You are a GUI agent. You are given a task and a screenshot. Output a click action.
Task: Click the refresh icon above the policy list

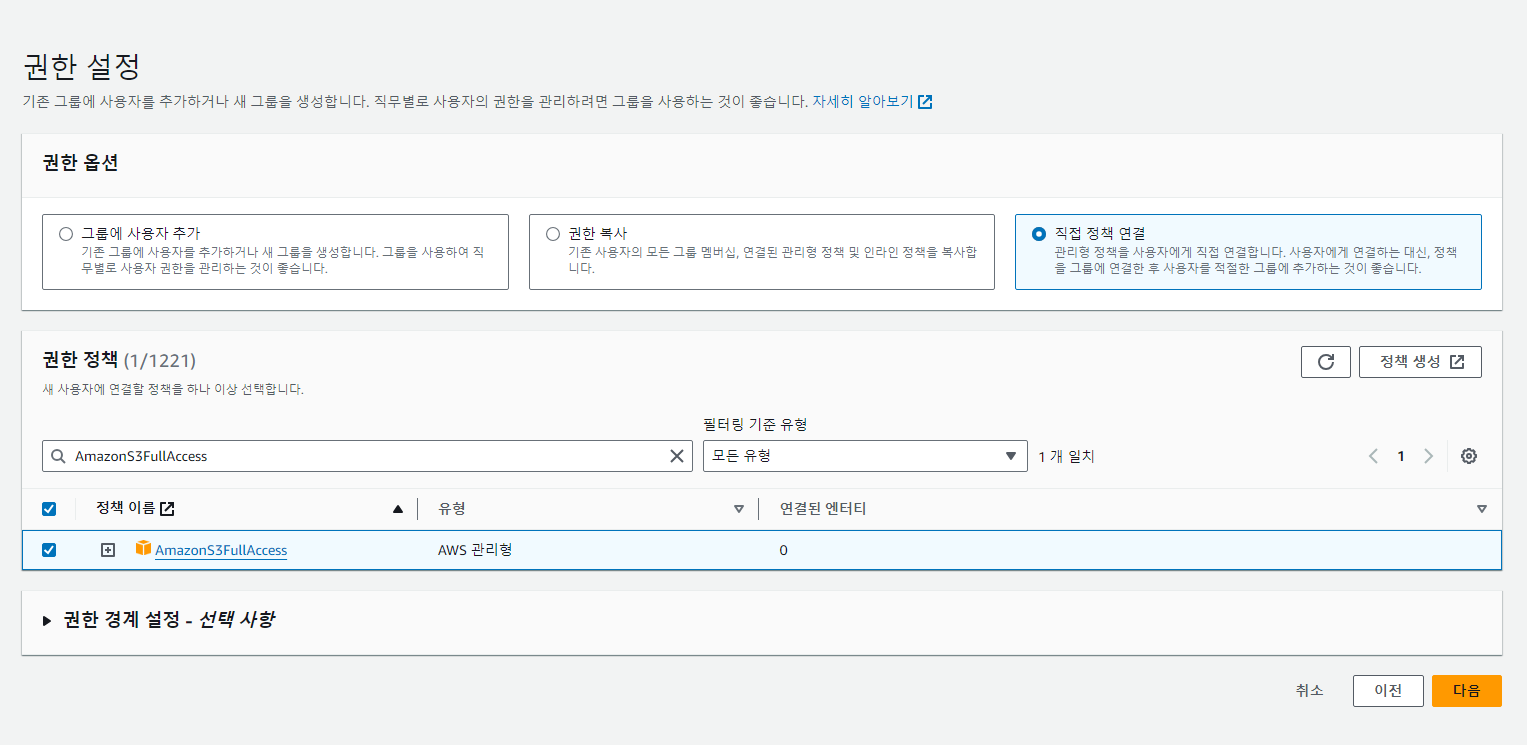pos(1325,361)
